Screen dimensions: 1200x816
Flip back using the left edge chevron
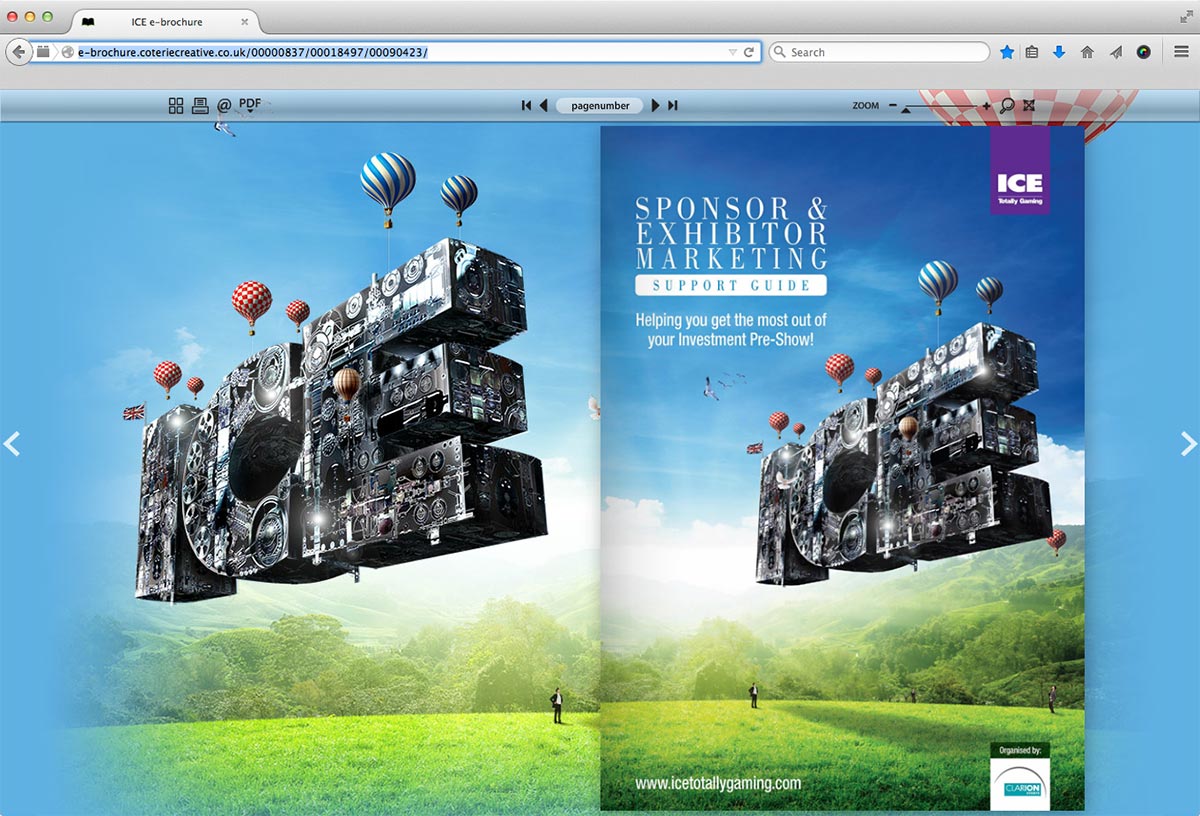tap(12, 443)
